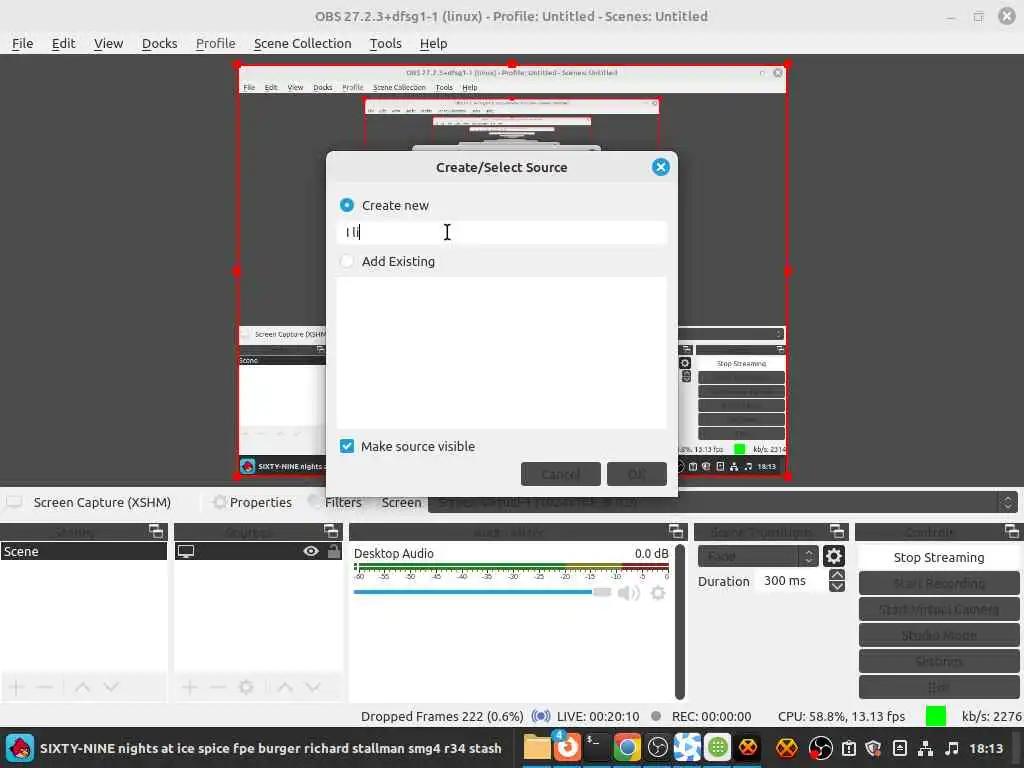The height and width of the screenshot is (768, 1024).
Task: Uncheck Make source visible checkbox
Action: pos(347,446)
